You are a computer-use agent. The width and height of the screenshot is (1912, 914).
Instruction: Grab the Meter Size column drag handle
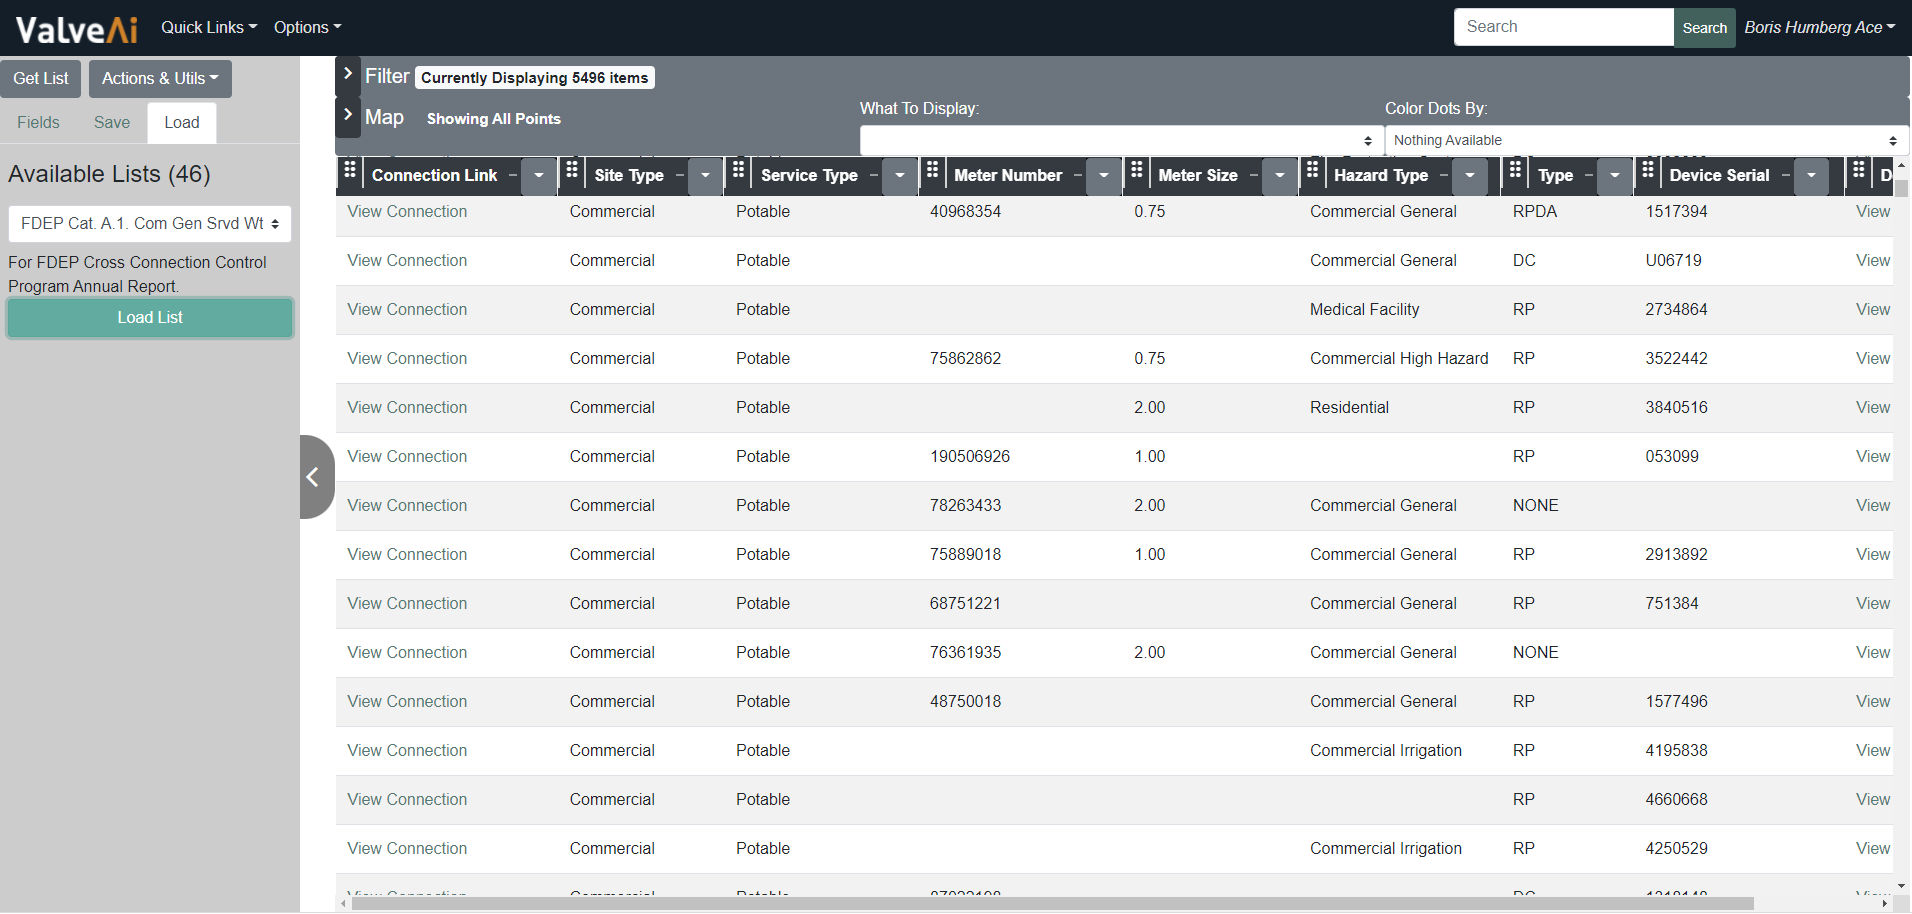1136,170
